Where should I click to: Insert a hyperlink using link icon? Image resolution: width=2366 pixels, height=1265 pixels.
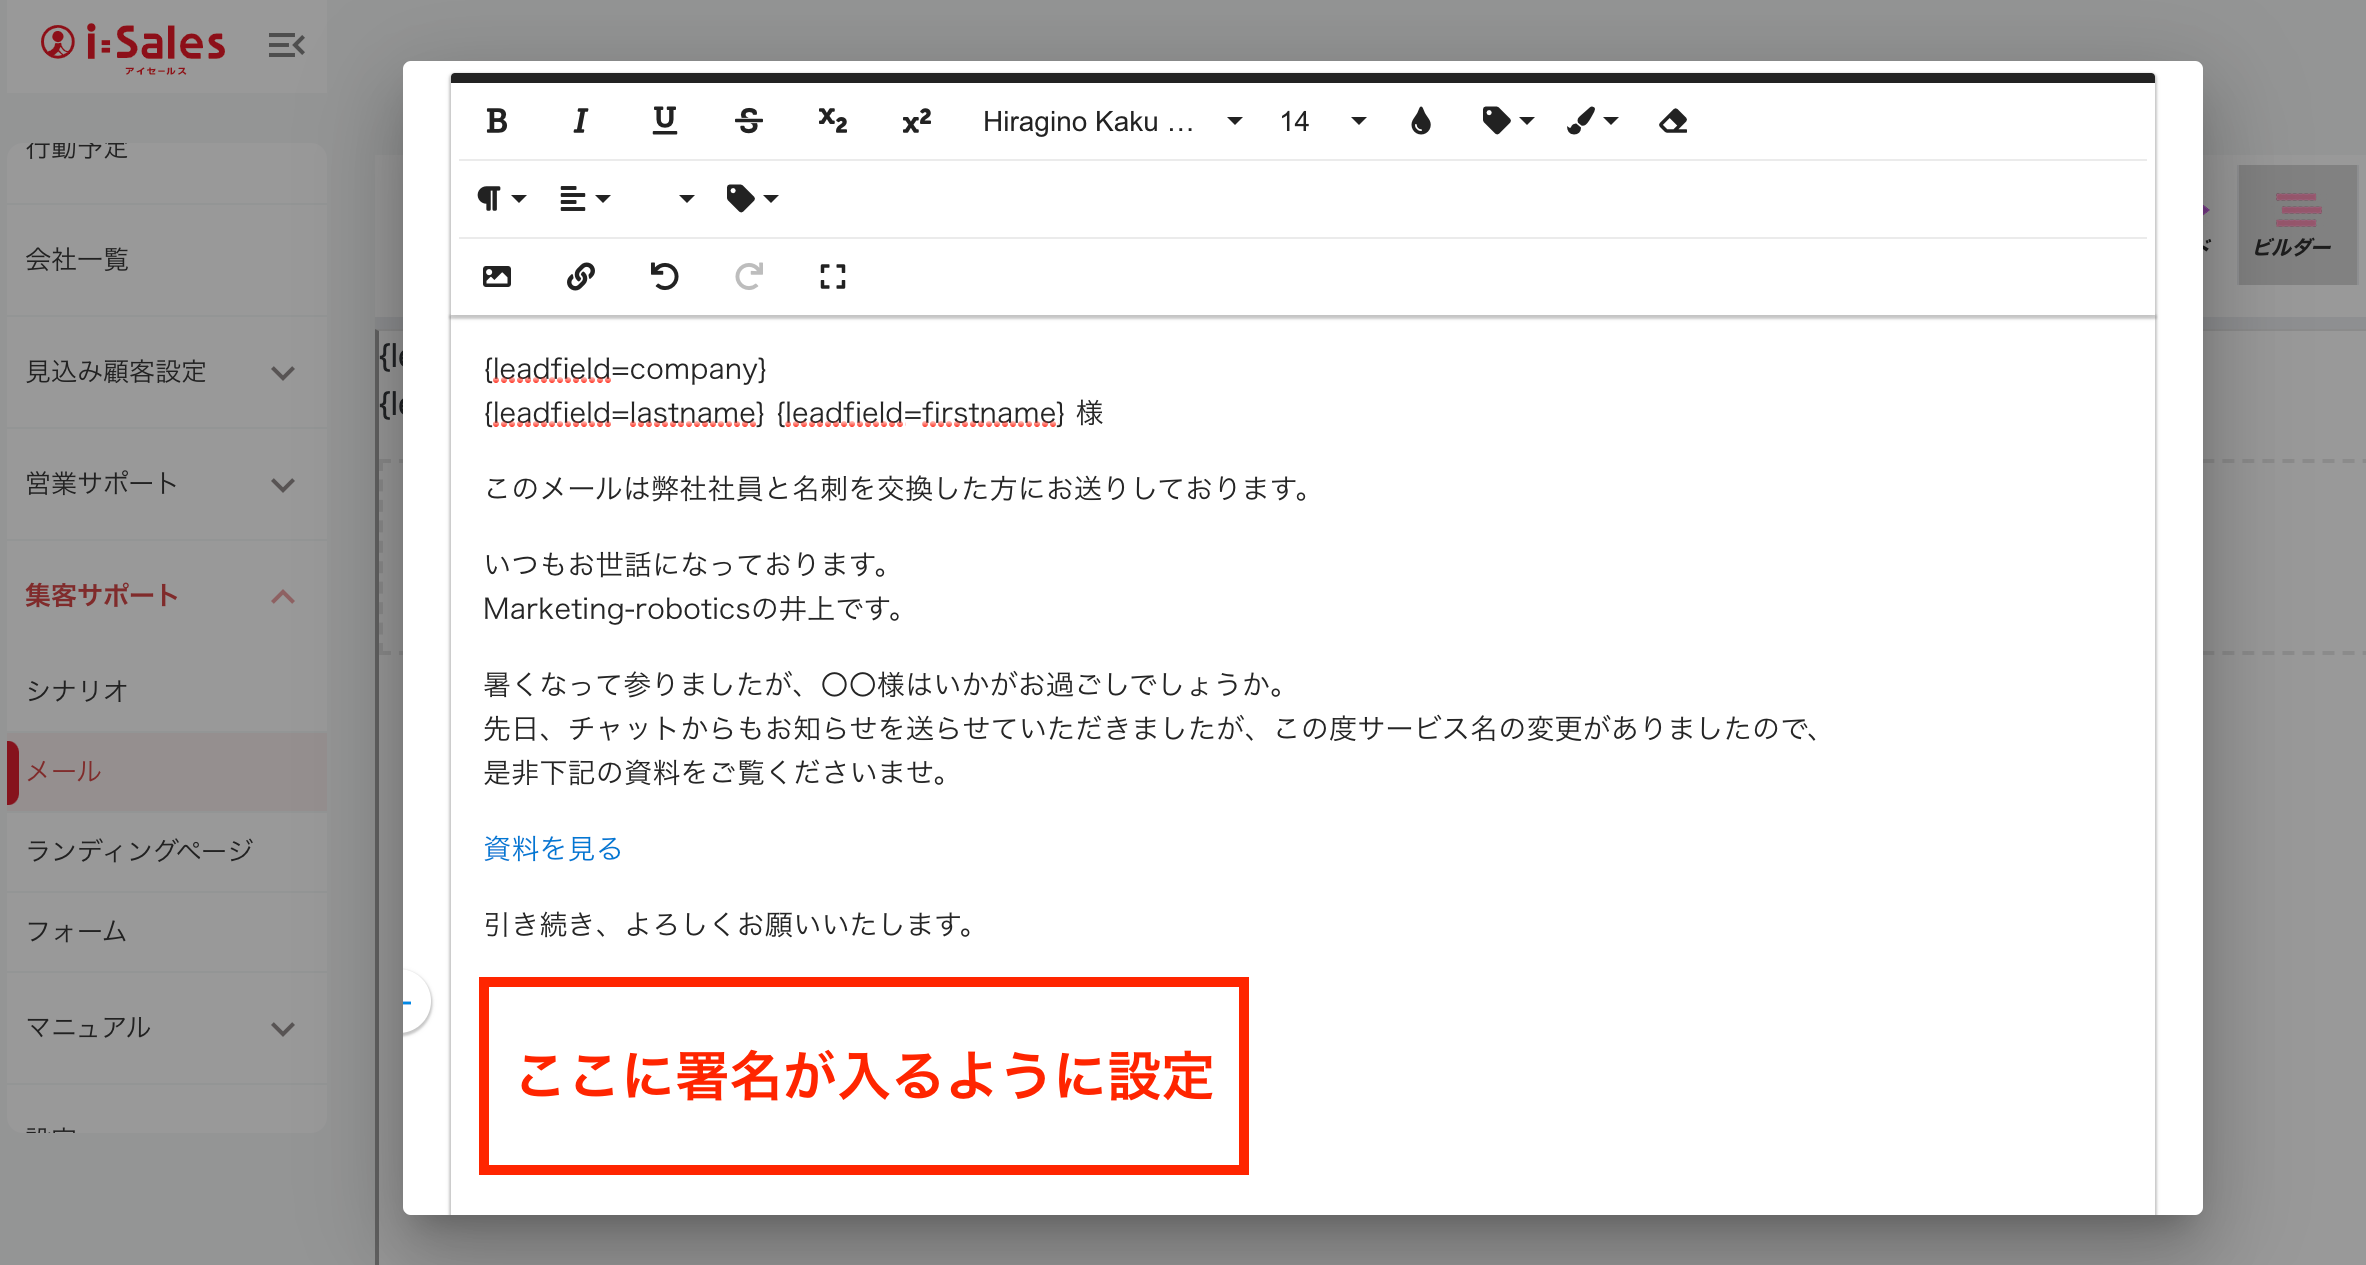[x=580, y=276]
